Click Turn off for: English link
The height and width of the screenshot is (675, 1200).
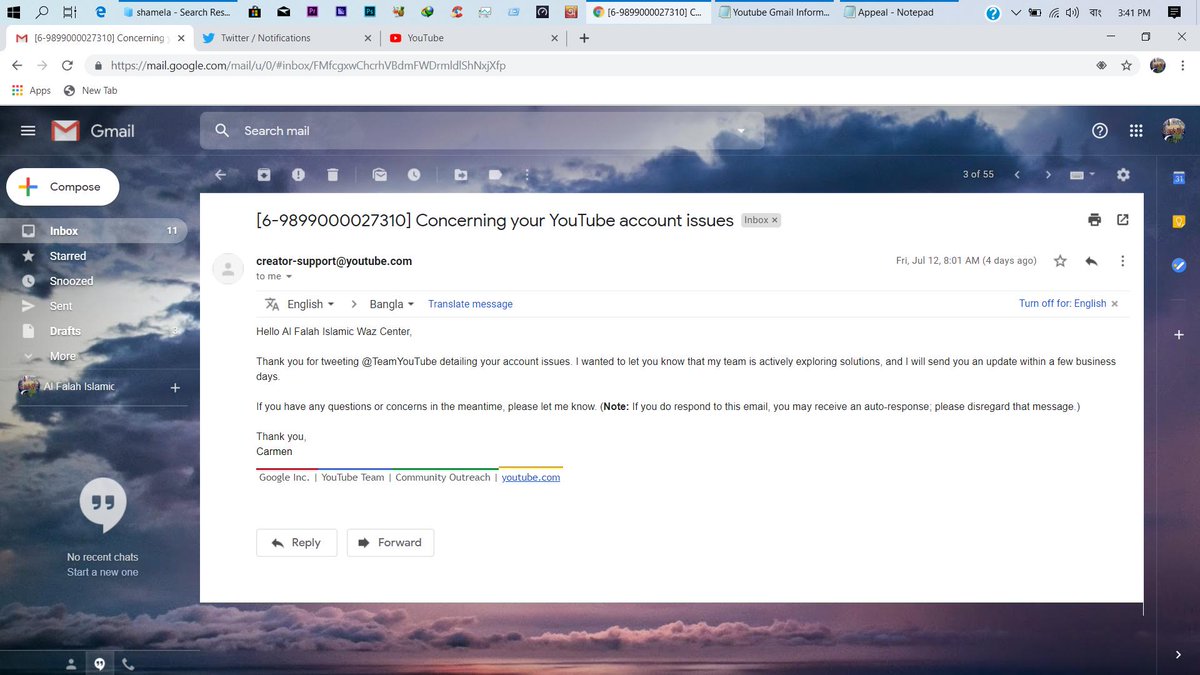pyautogui.click(x=1062, y=304)
